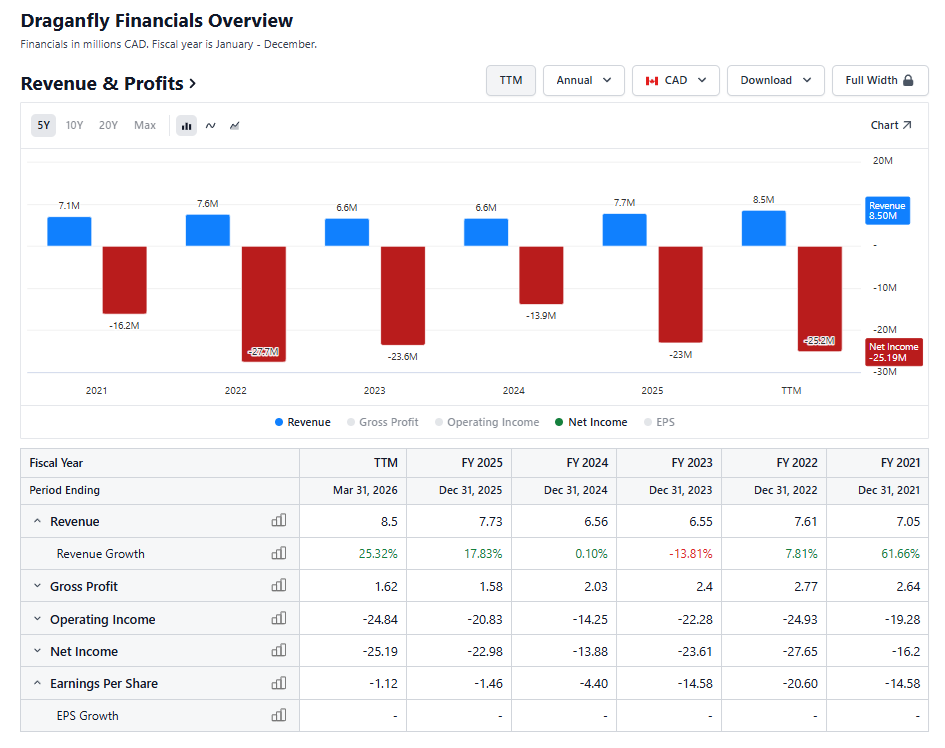Click the 2022 net income red bar
This screenshot has height=748, width=945.
point(264,304)
